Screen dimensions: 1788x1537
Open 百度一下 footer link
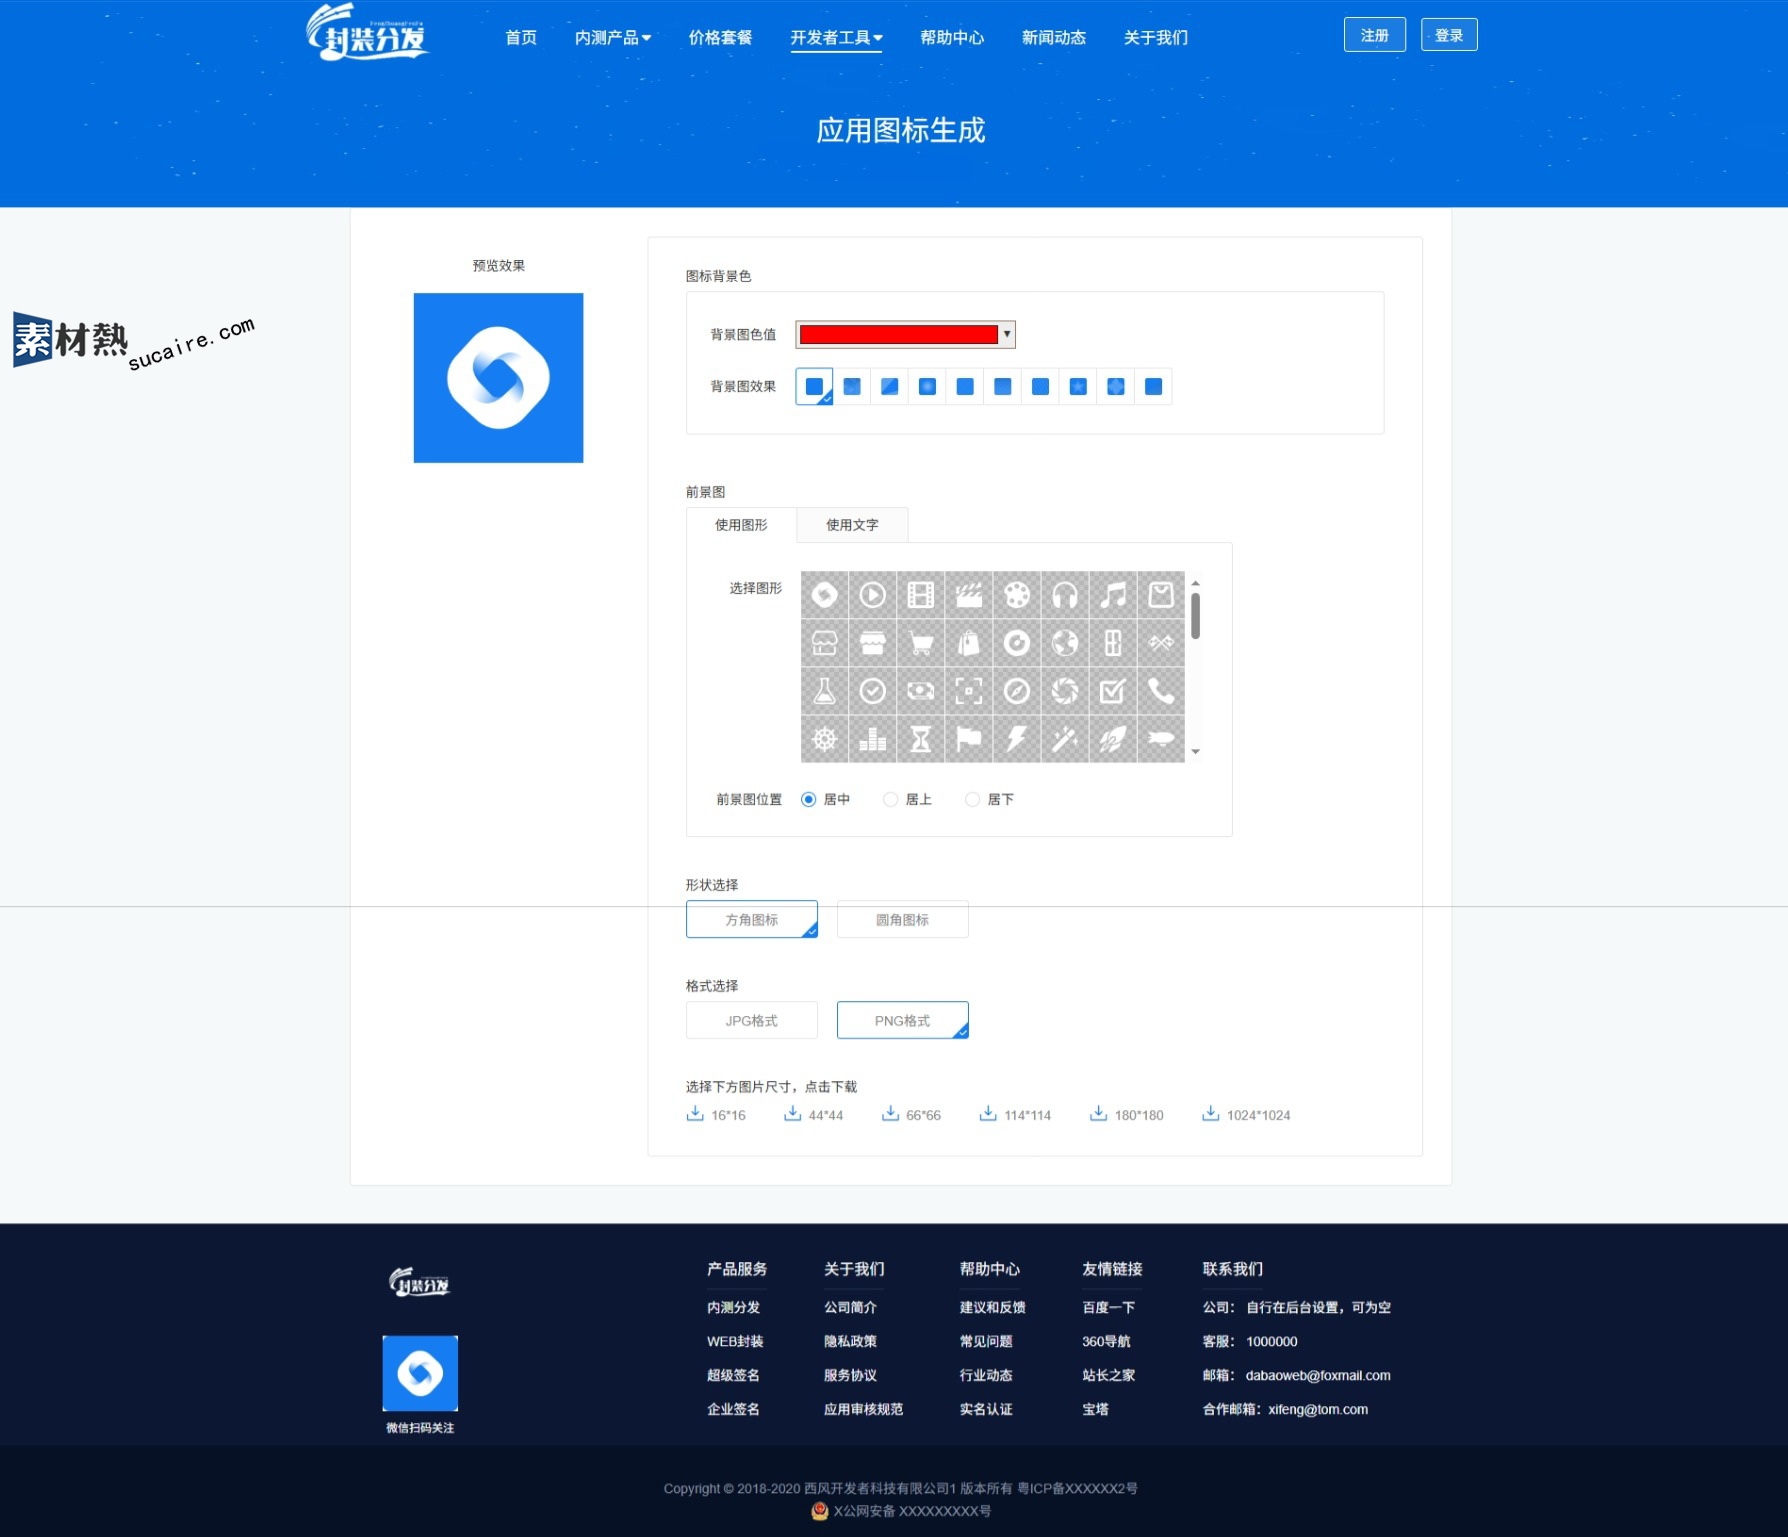coord(1108,1308)
